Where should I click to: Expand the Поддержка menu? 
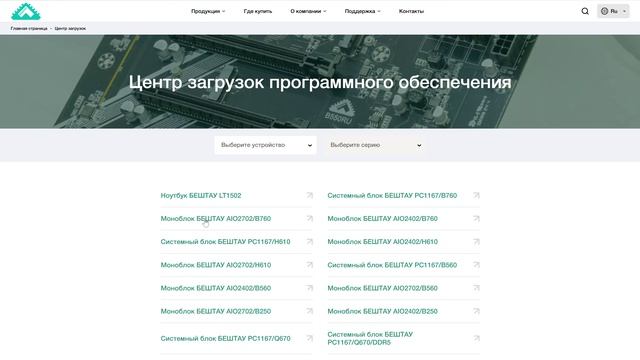coord(362,11)
